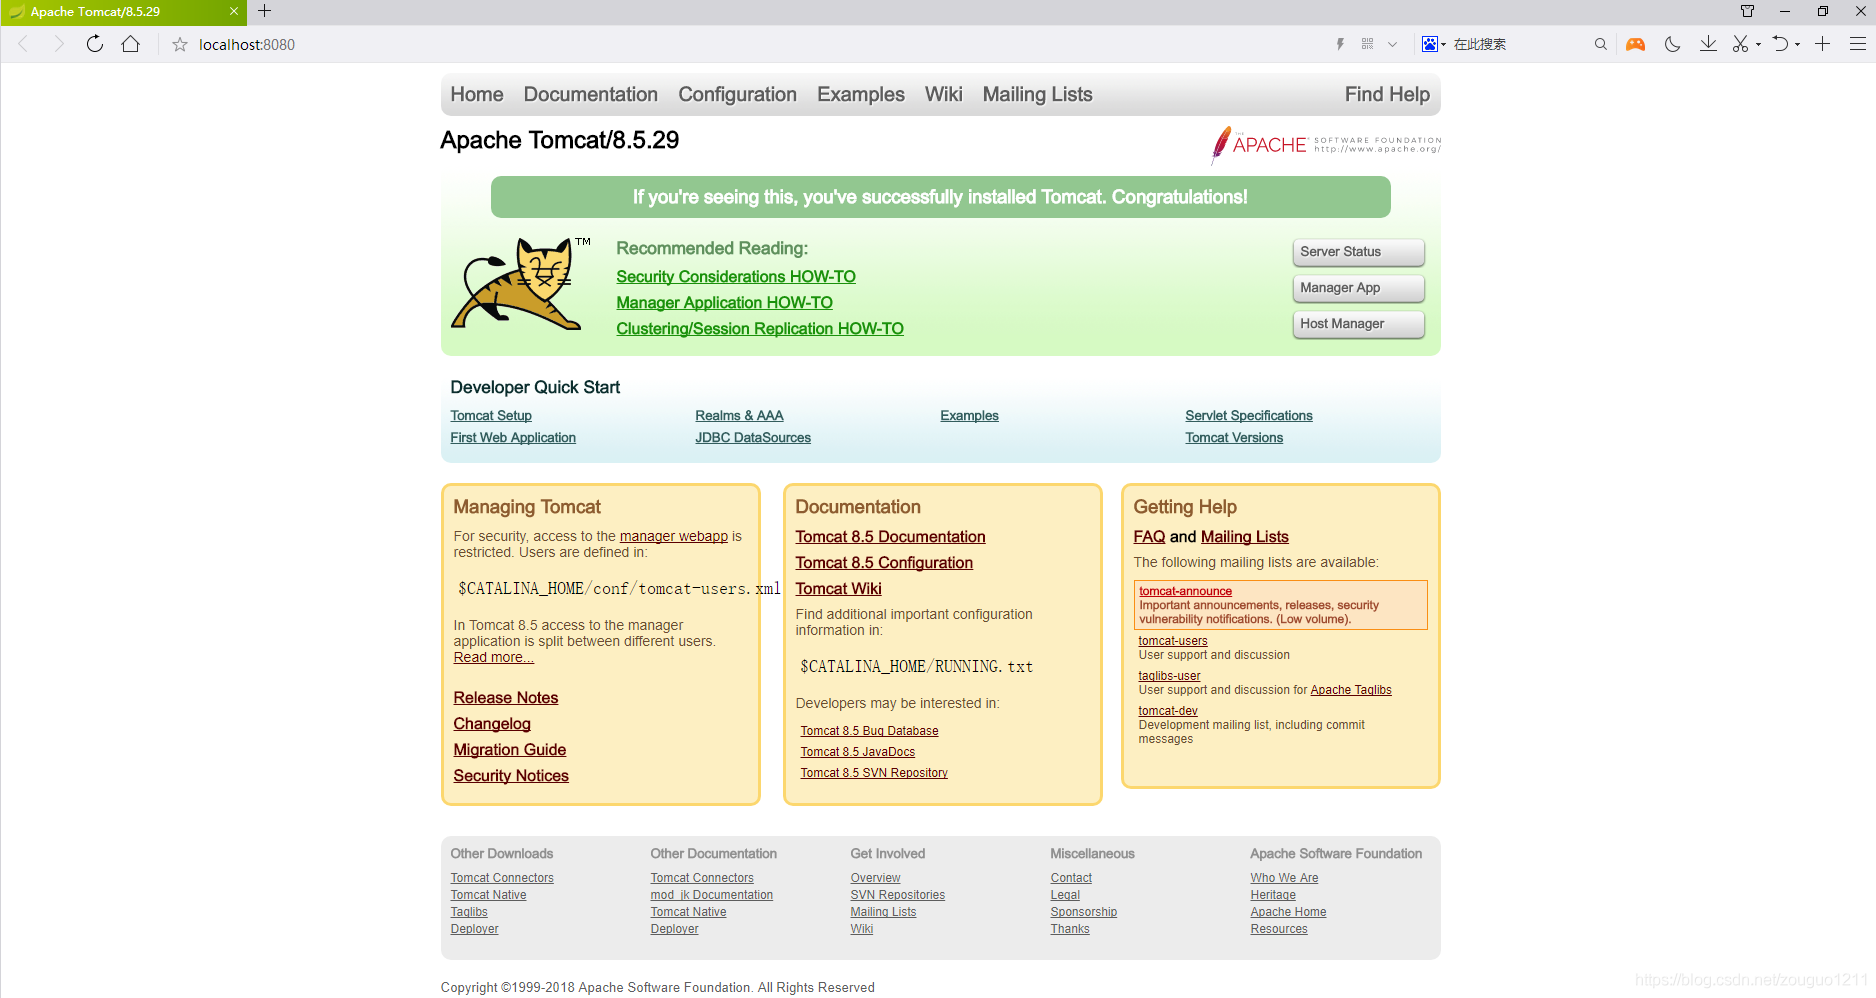The image size is (1876, 998).
Task: Open Tomcat 8.5 Documentation link
Action: [x=891, y=537]
